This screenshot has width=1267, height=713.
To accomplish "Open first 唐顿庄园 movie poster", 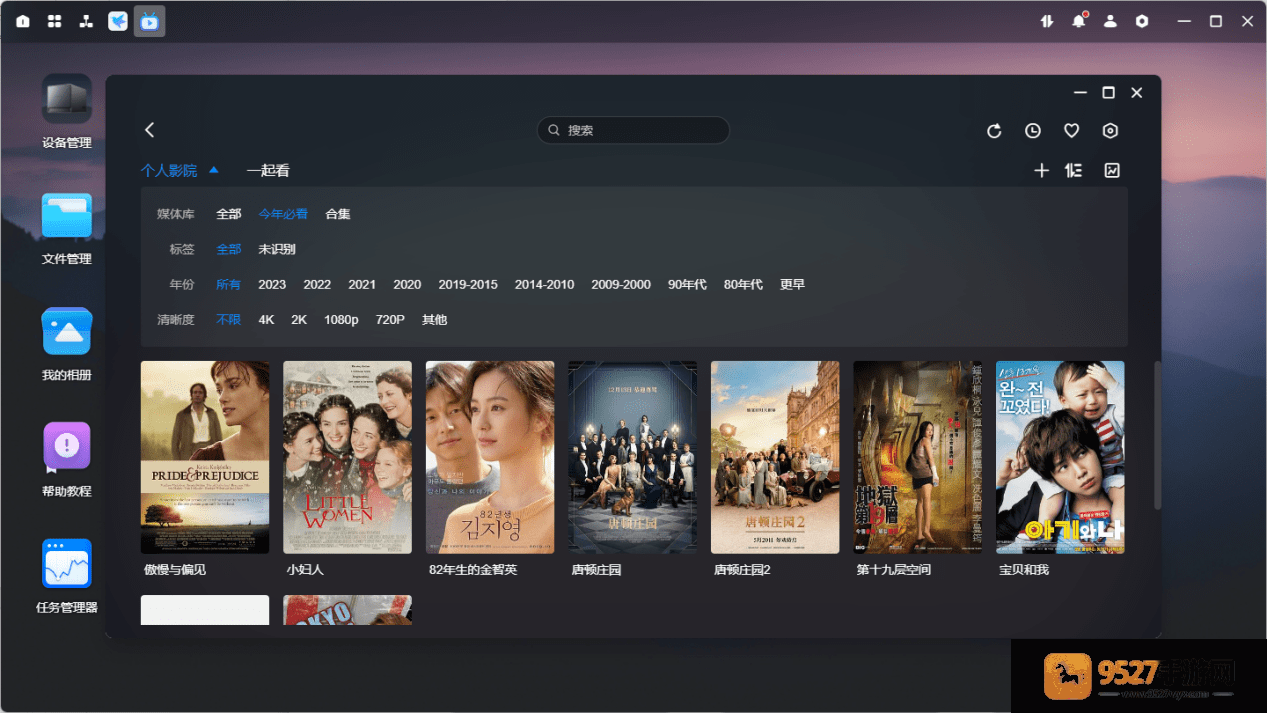I will (x=632, y=457).
